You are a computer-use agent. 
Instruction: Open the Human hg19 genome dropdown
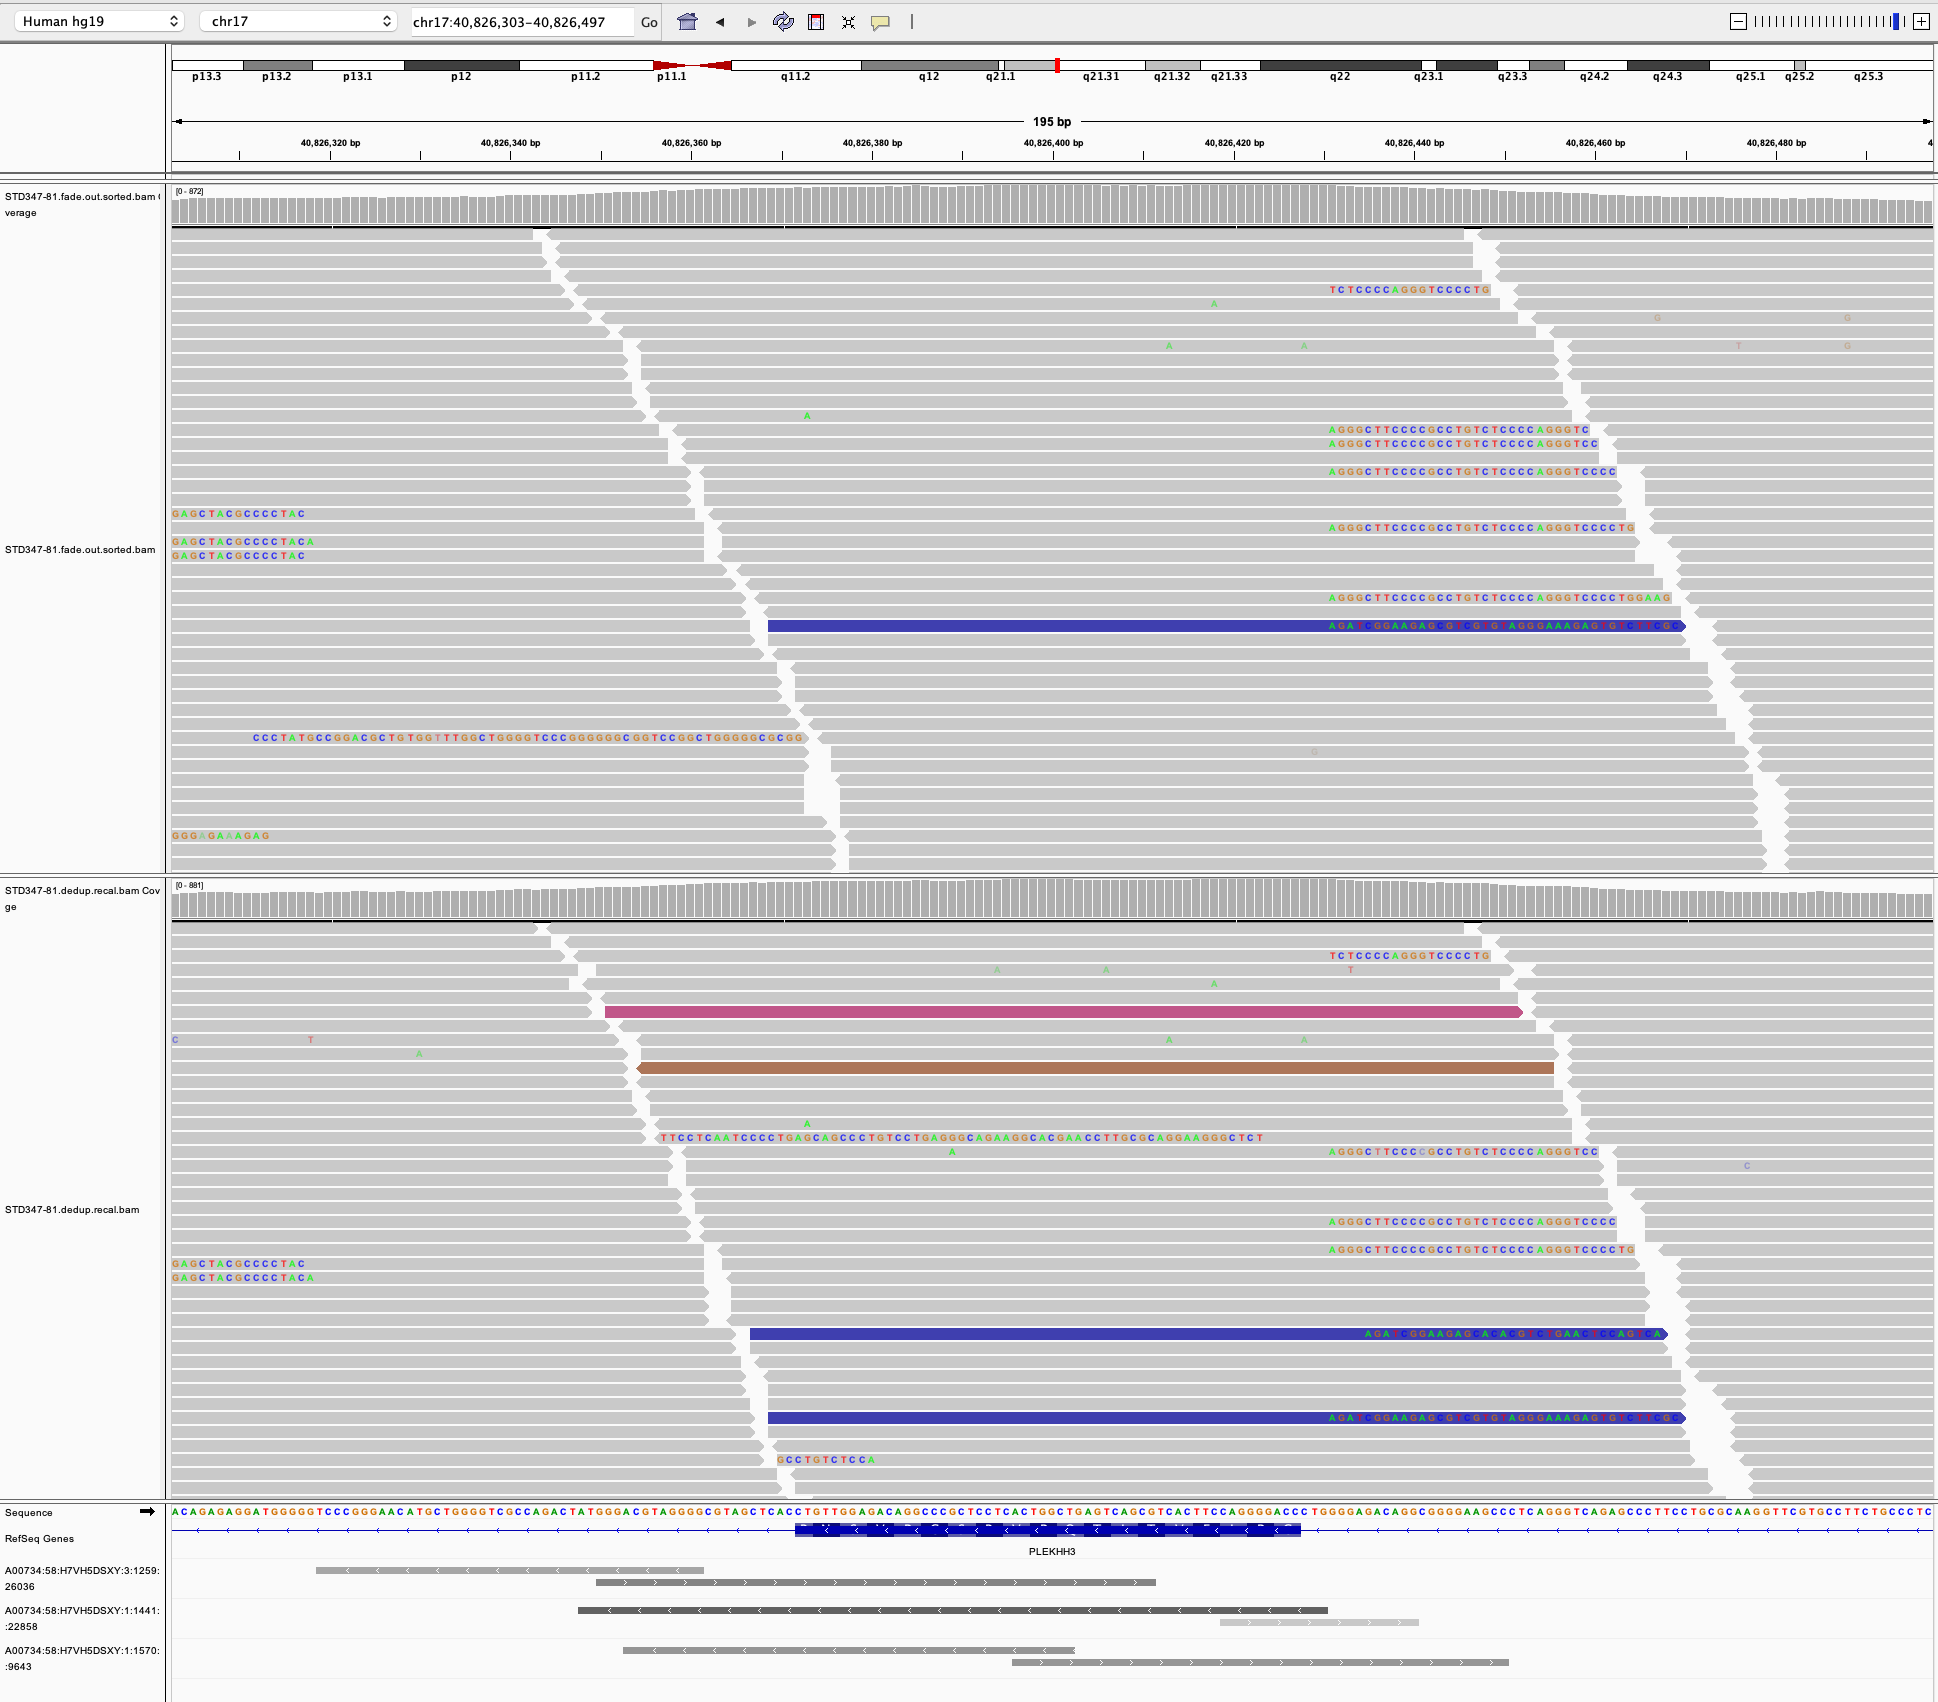pos(99,21)
